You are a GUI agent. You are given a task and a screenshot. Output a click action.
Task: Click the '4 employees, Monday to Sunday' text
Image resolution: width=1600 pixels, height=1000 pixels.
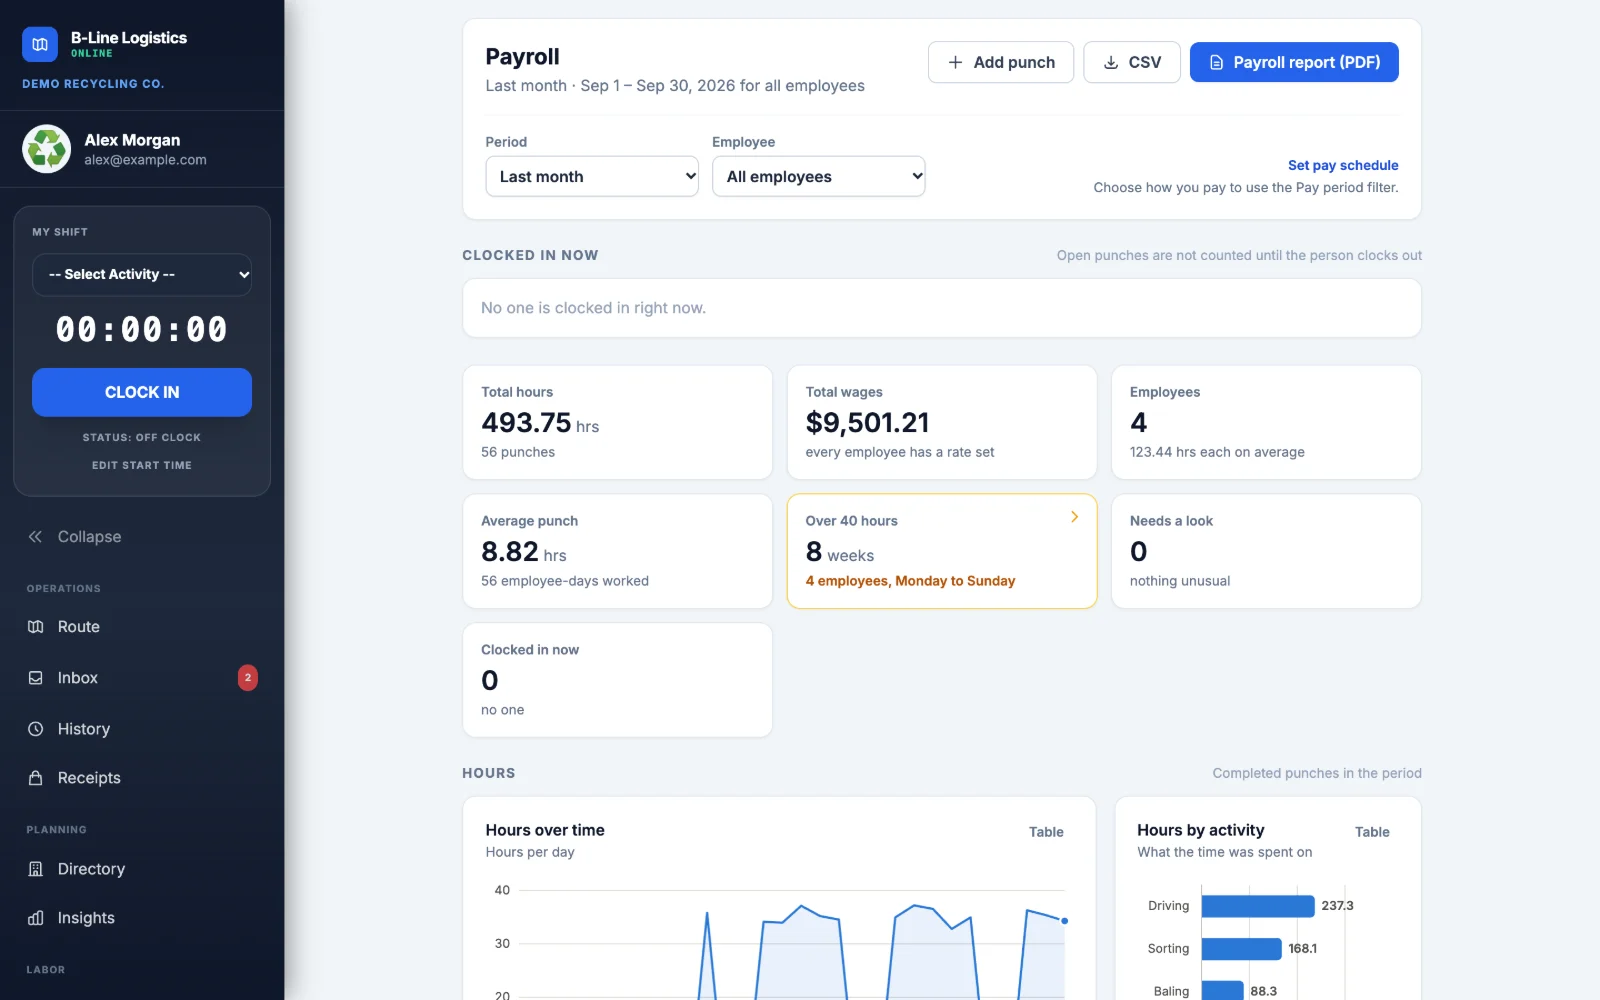click(910, 581)
